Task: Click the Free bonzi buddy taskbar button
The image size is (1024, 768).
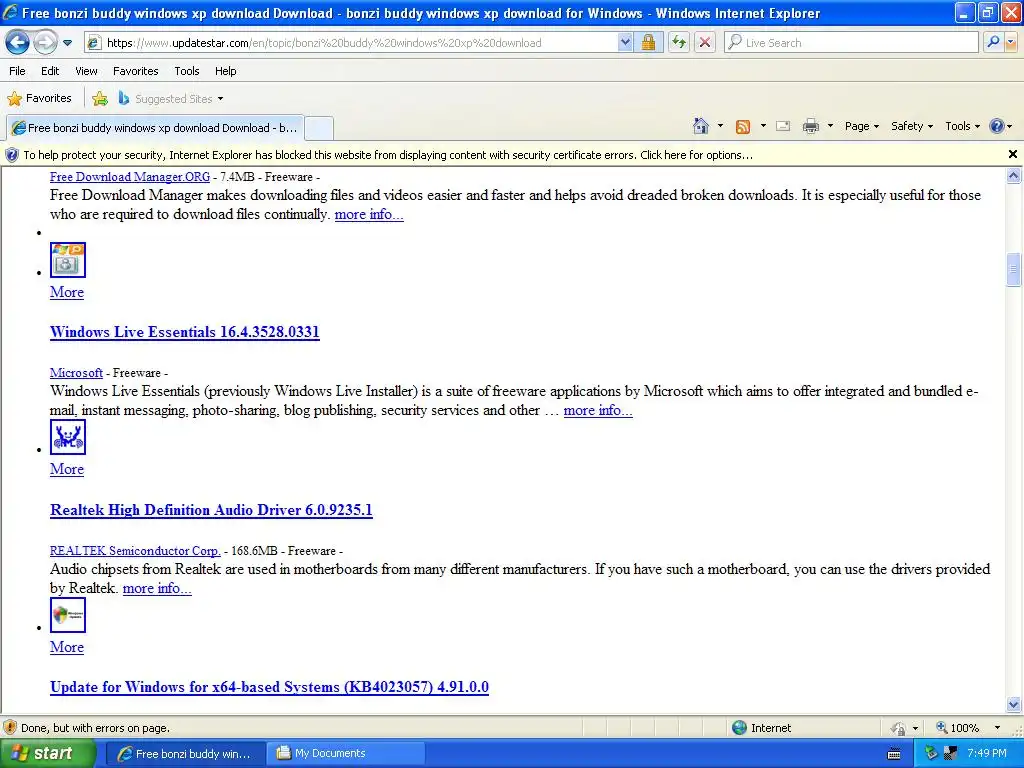Action: (185, 753)
